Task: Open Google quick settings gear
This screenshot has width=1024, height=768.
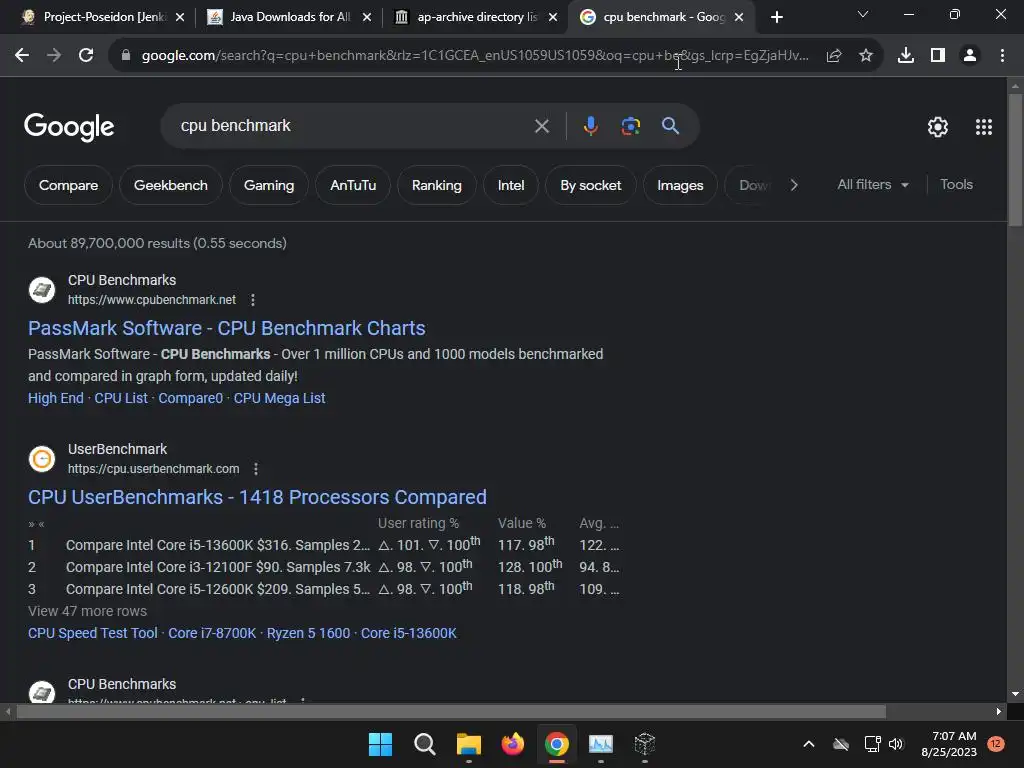Action: click(x=938, y=127)
